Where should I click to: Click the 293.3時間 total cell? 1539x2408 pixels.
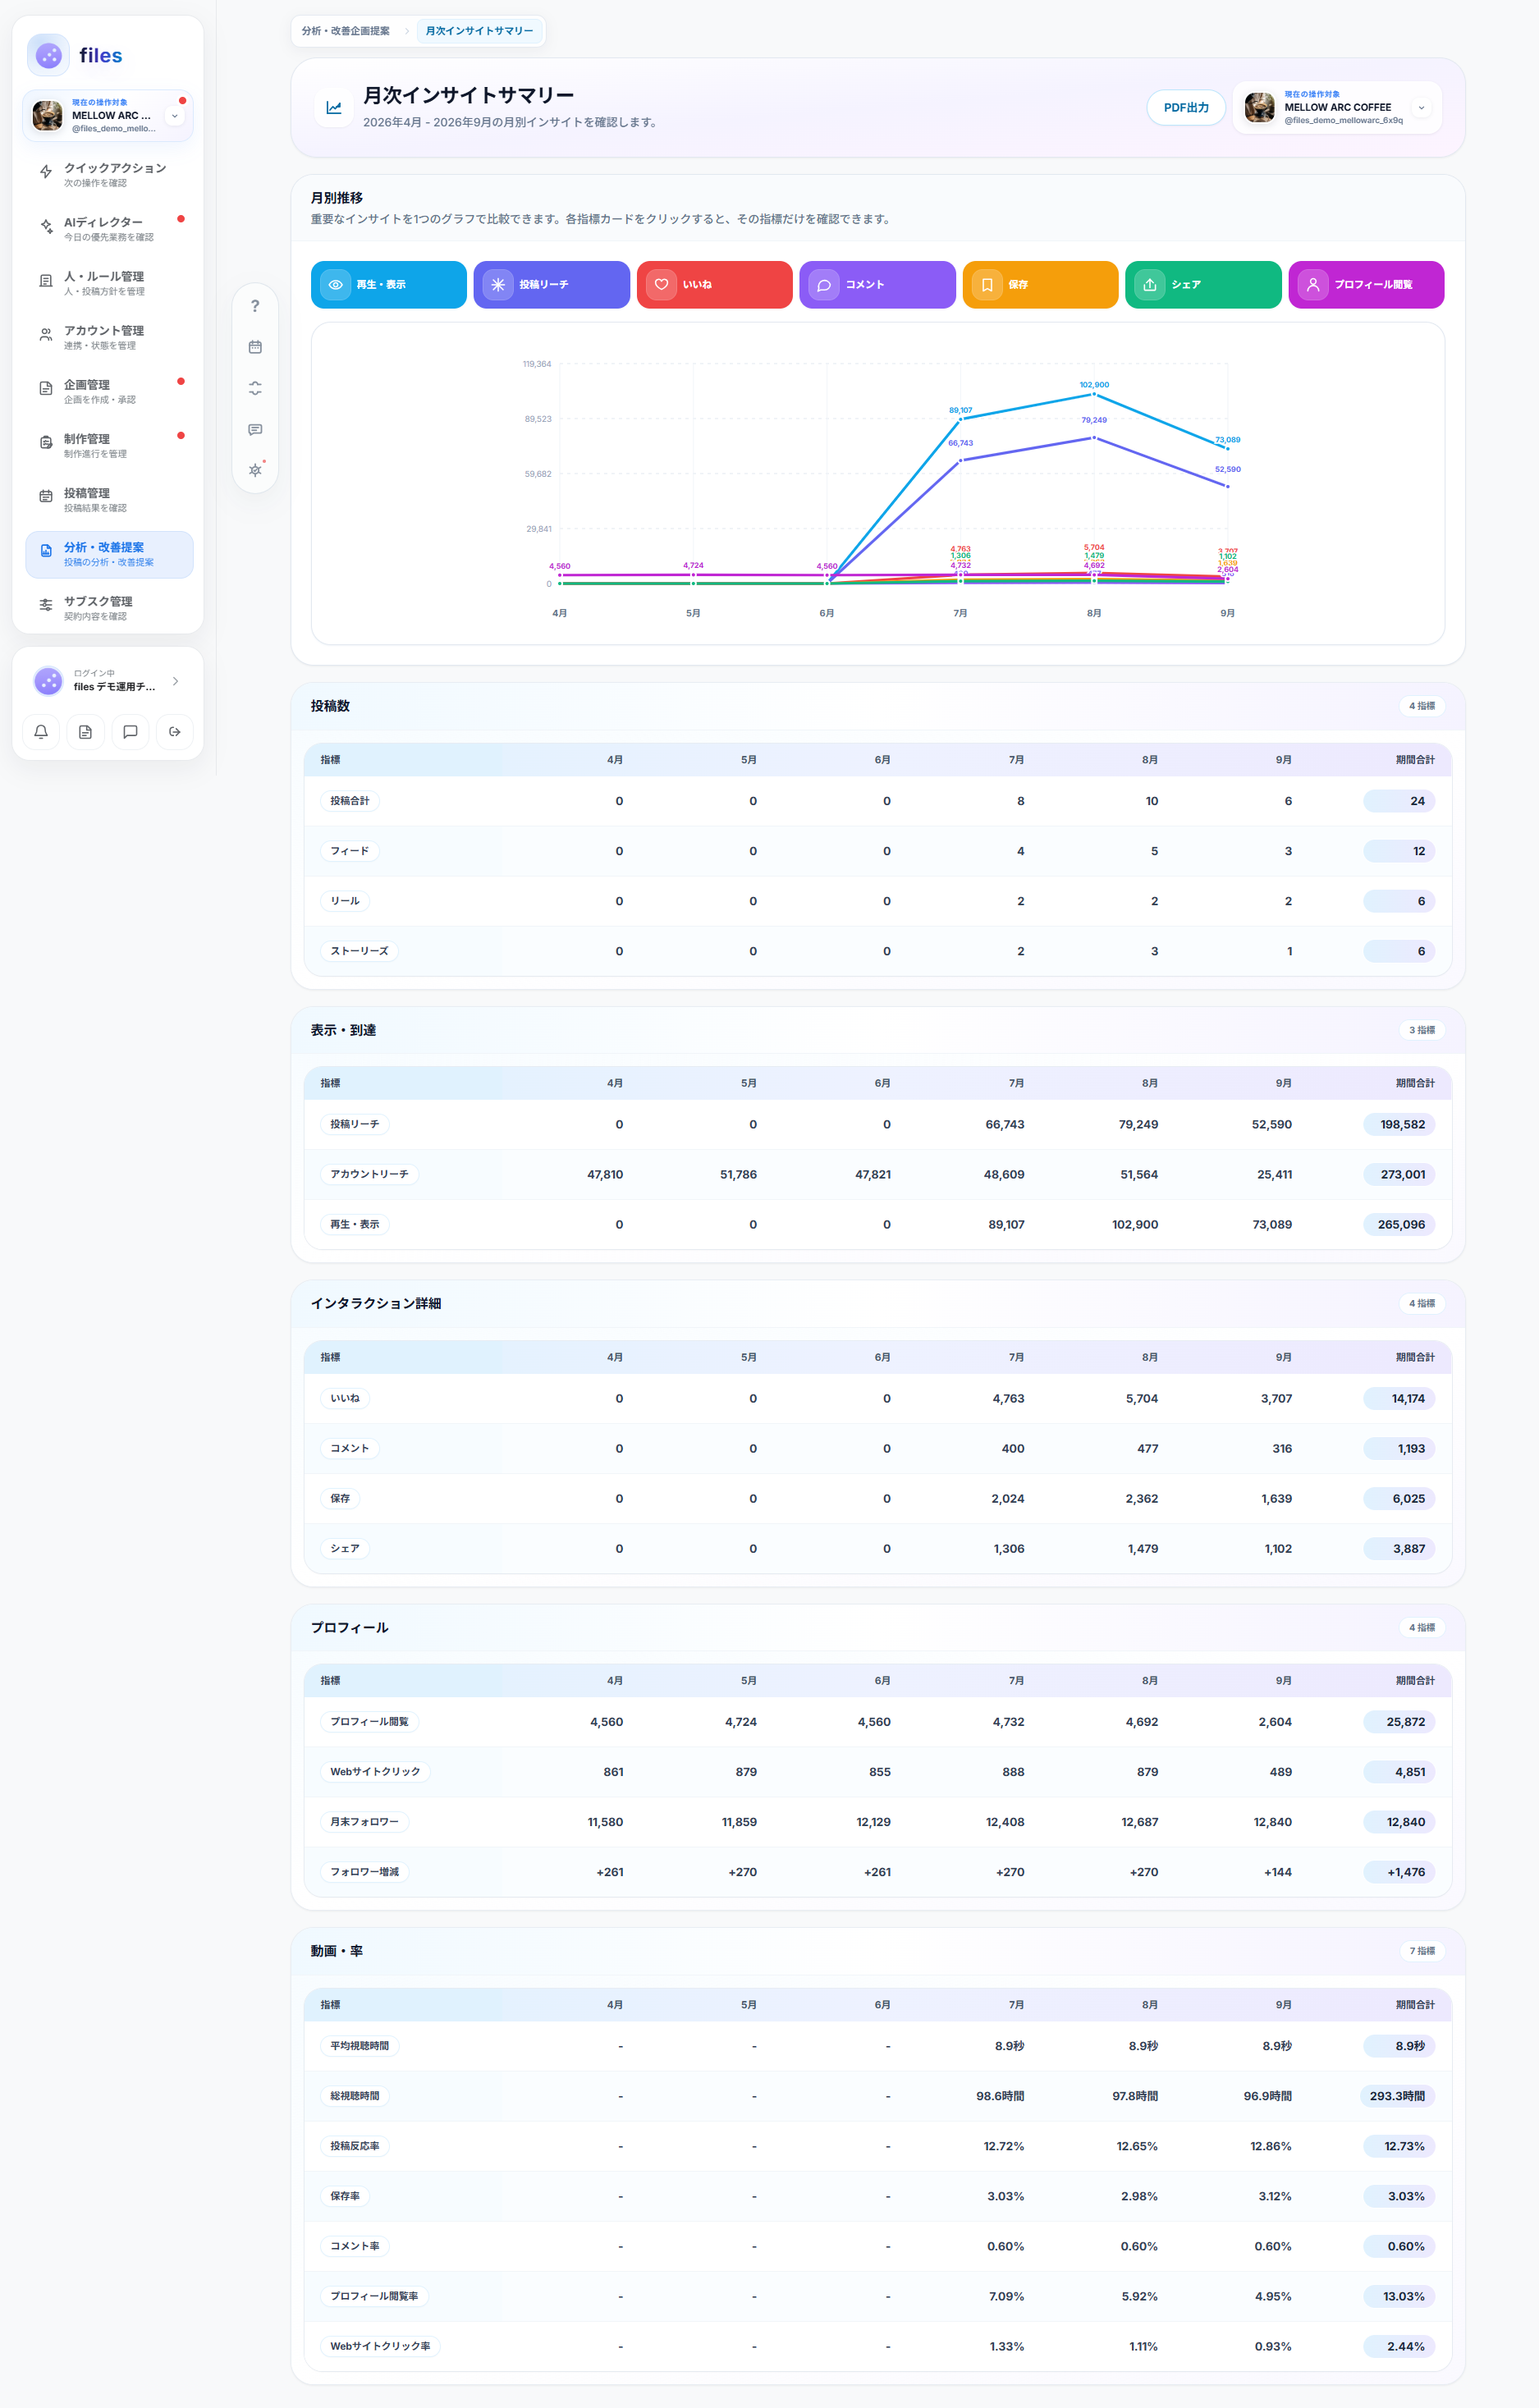1399,2096
